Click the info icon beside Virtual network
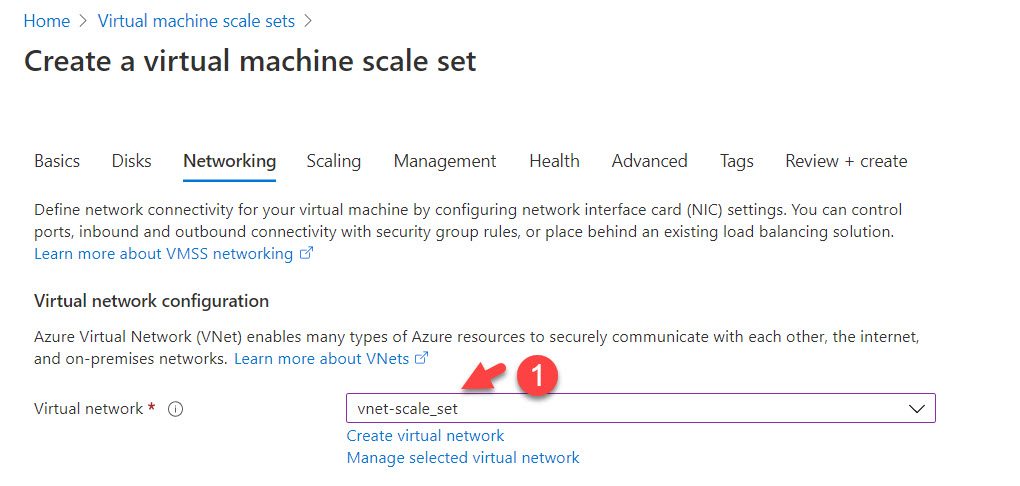Image resolution: width=1020 pixels, height=486 pixels. click(x=176, y=409)
